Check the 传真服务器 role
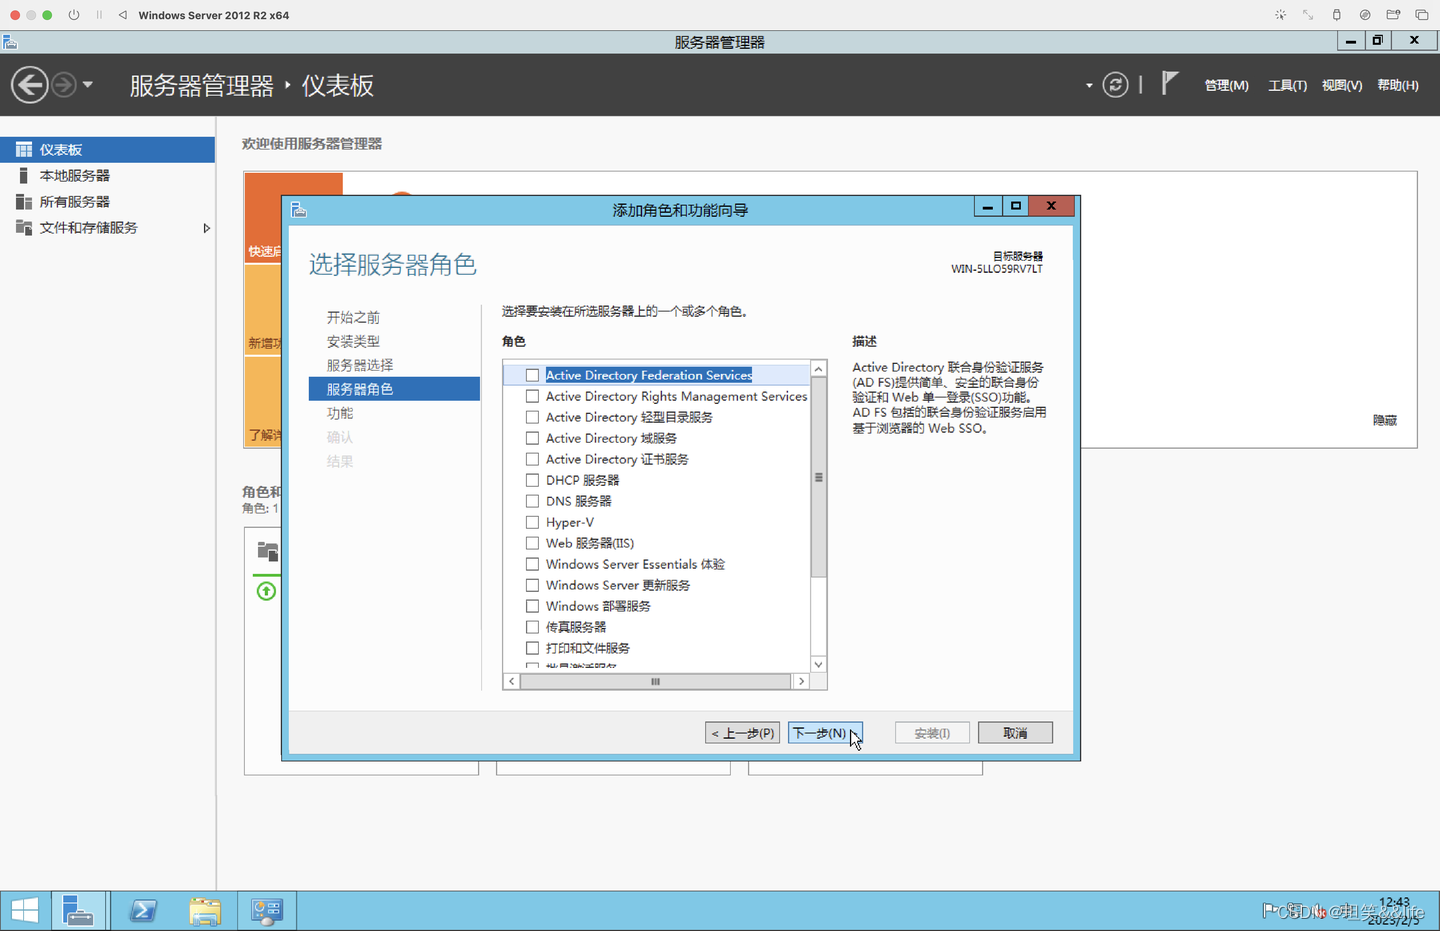 coord(532,627)
